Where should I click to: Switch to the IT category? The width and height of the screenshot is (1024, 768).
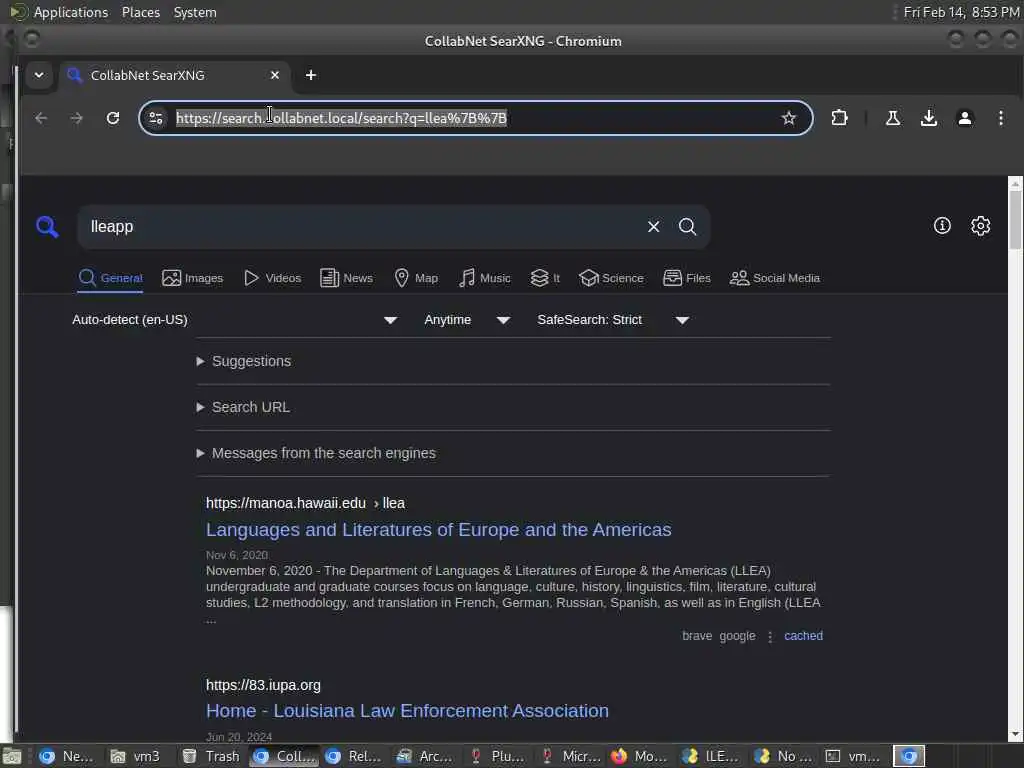click(x=545, y=278)
